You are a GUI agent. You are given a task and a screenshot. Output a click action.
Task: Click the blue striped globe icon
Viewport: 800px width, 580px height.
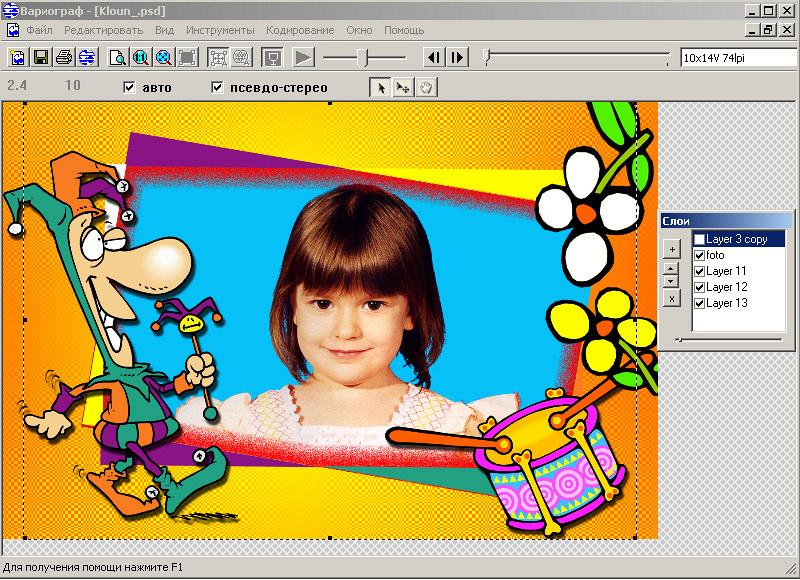(x=87, y=57)
